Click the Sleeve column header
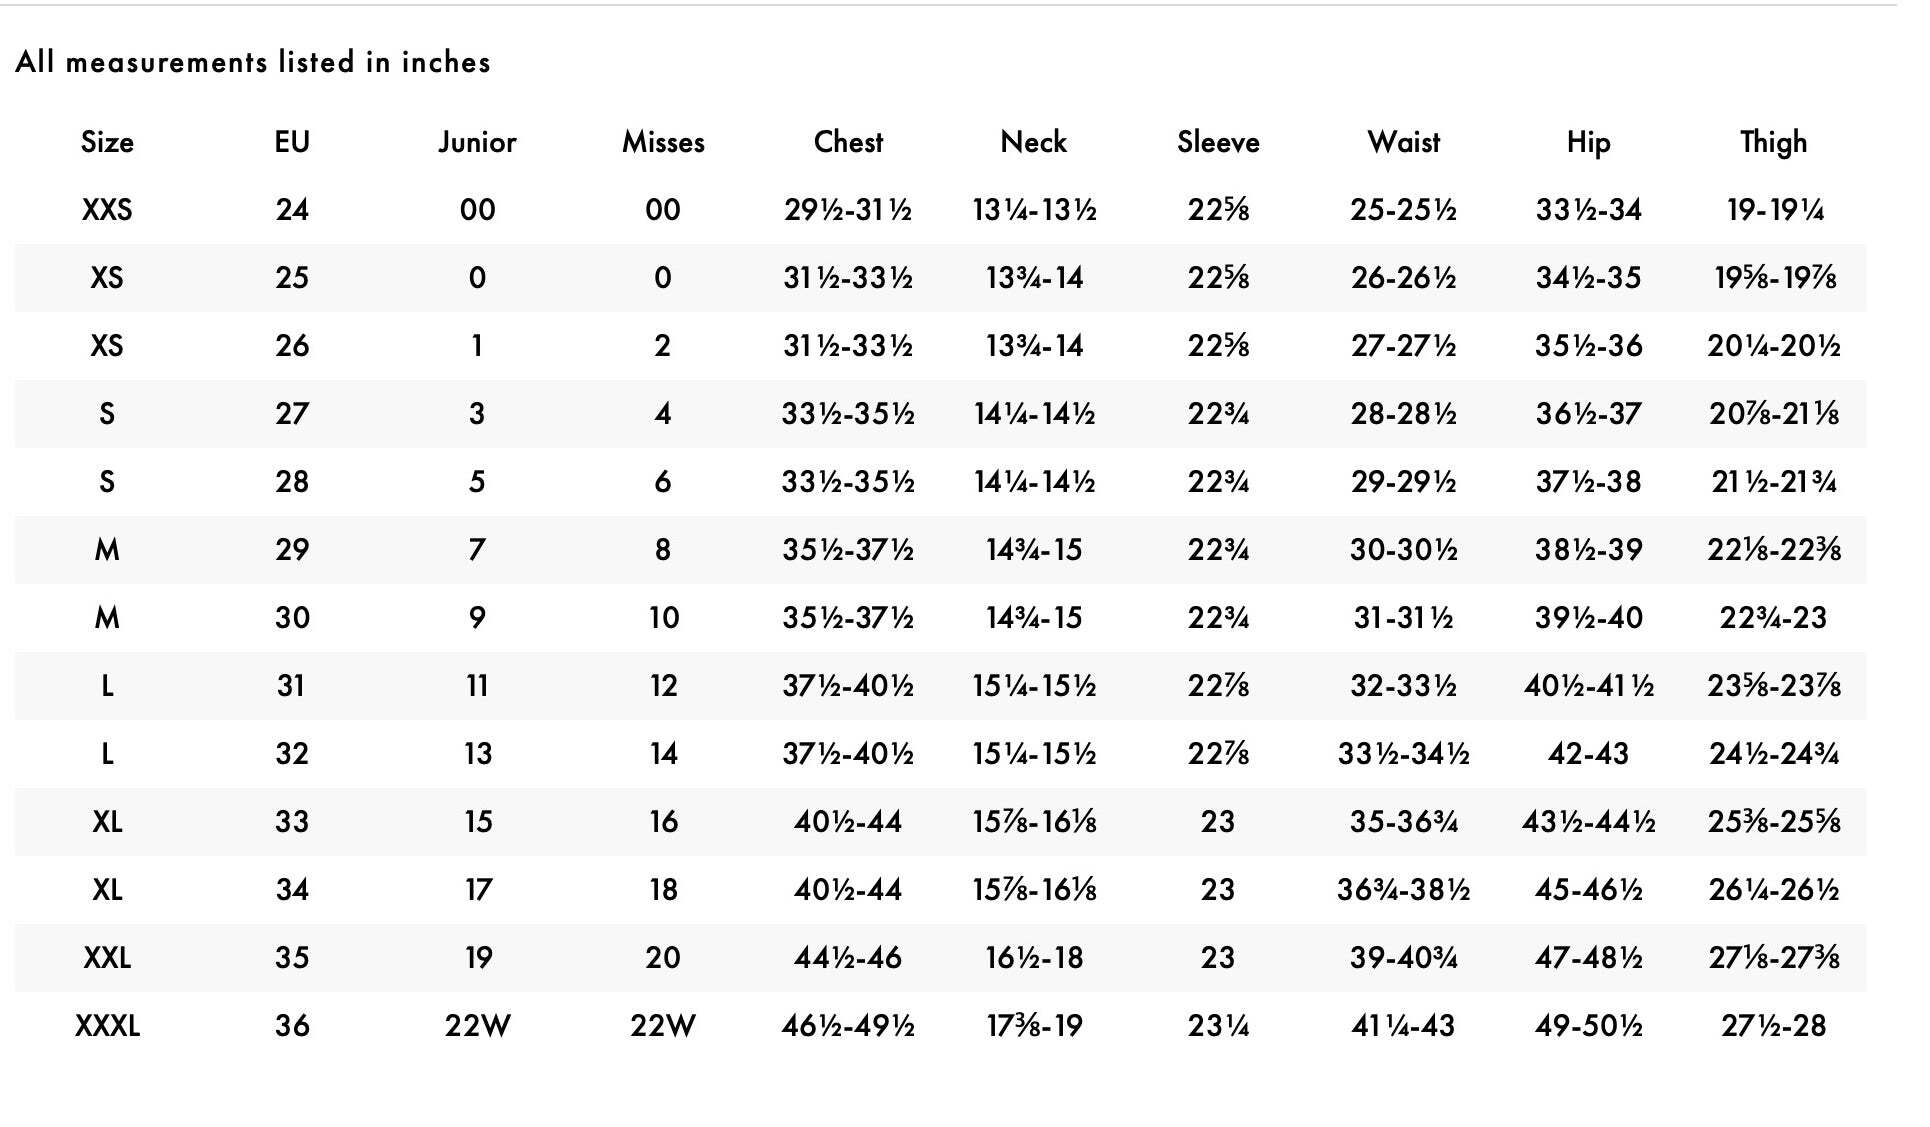1930x1127 pixels. point(1218,142)
